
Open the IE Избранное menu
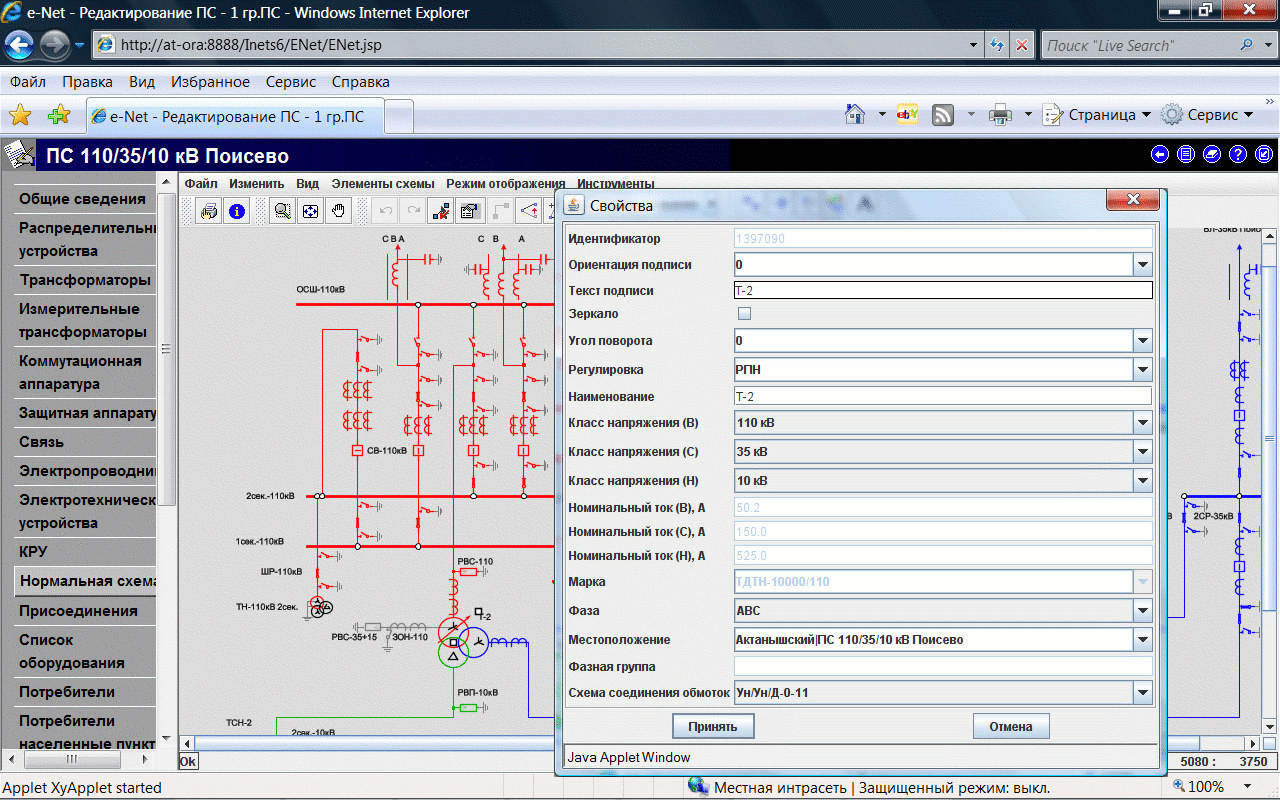(x=210, y=82)
